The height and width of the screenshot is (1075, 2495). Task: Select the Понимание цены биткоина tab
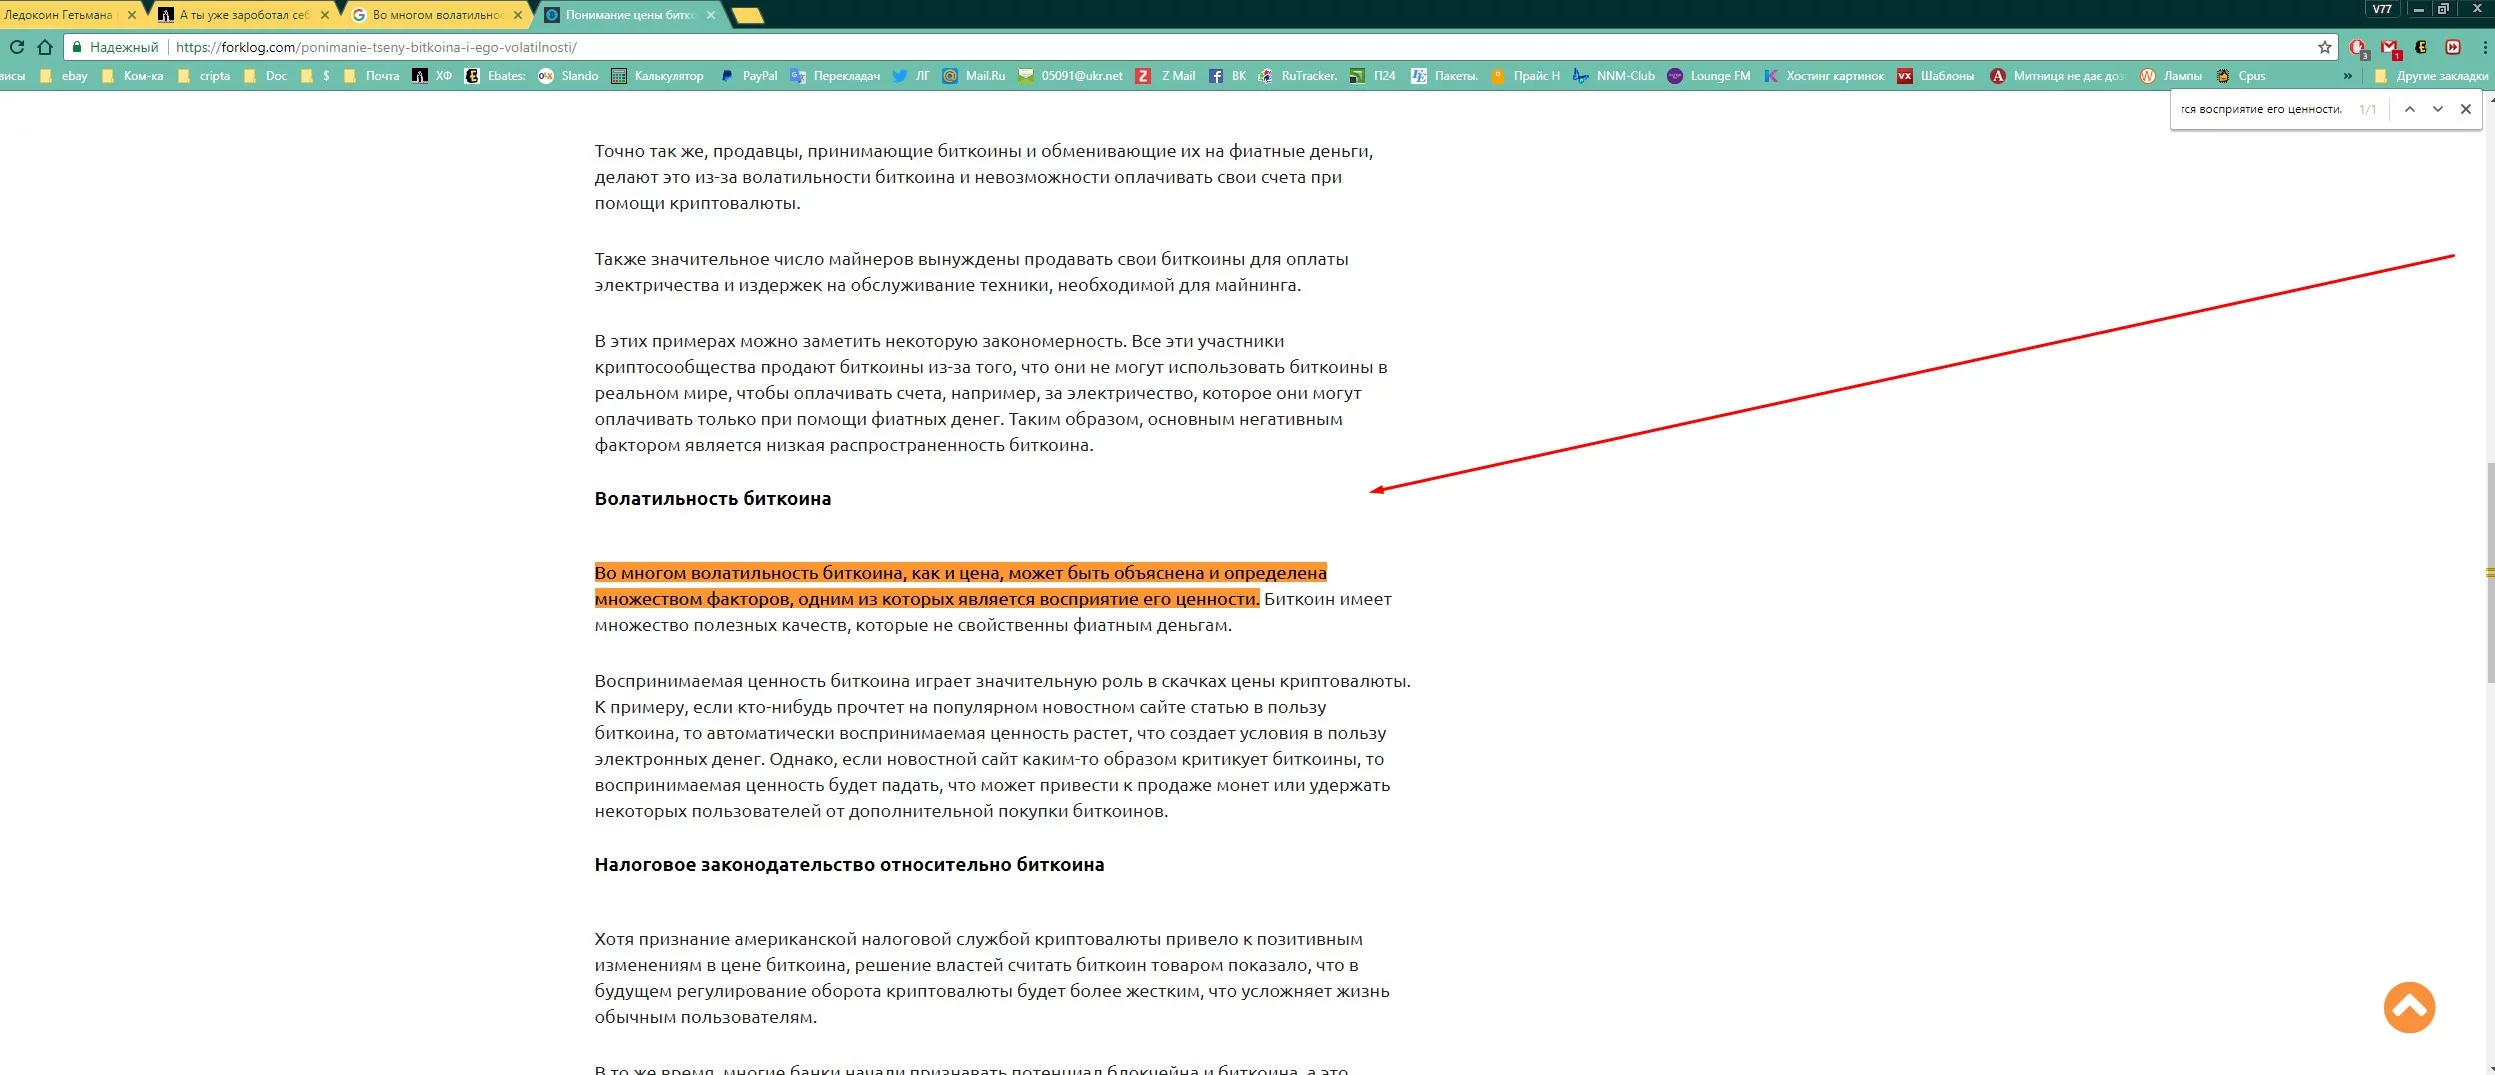tap(630, 15)
